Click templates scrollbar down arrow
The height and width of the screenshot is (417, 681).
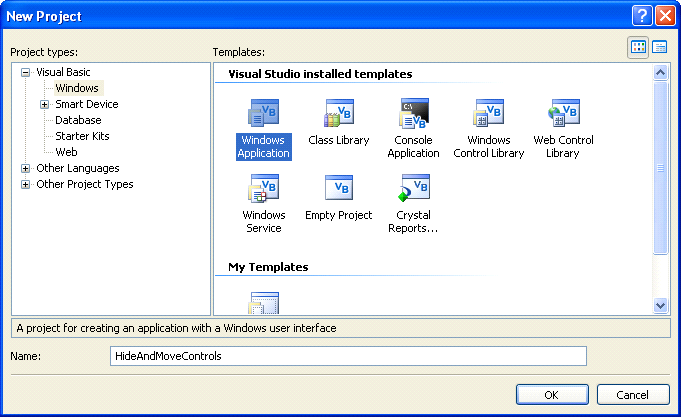pos(661,306)
